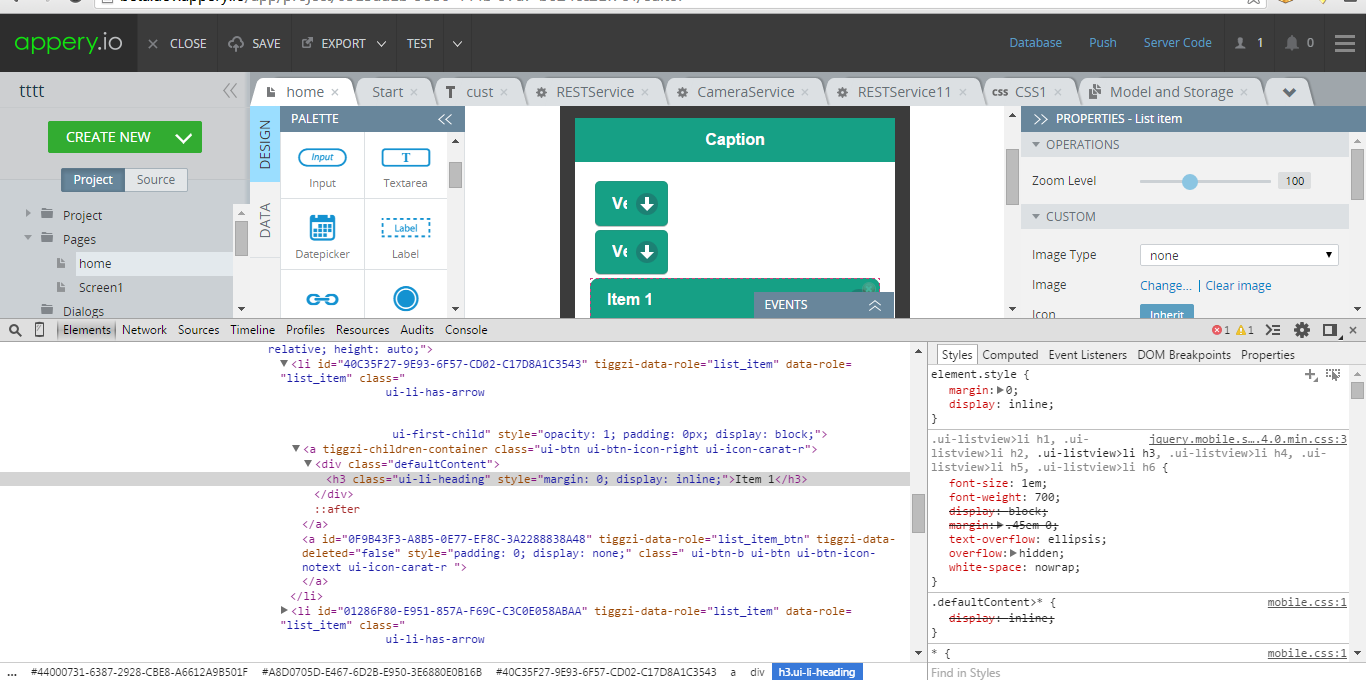
Task: Click the Zoom Level slider handle
Action: pyautogui.click(x=1189, y=181)
